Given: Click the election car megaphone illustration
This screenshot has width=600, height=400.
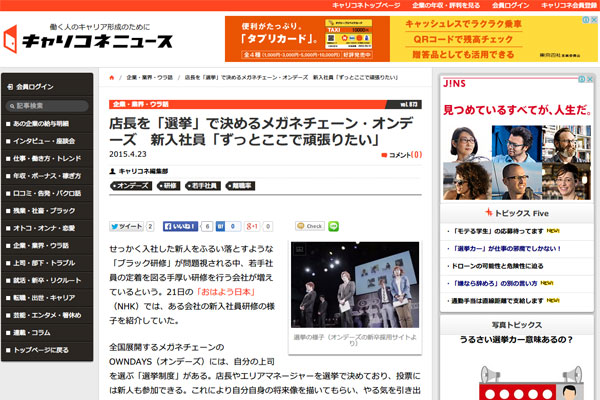Looking at the screenshot, I should [x=531, y=383].
